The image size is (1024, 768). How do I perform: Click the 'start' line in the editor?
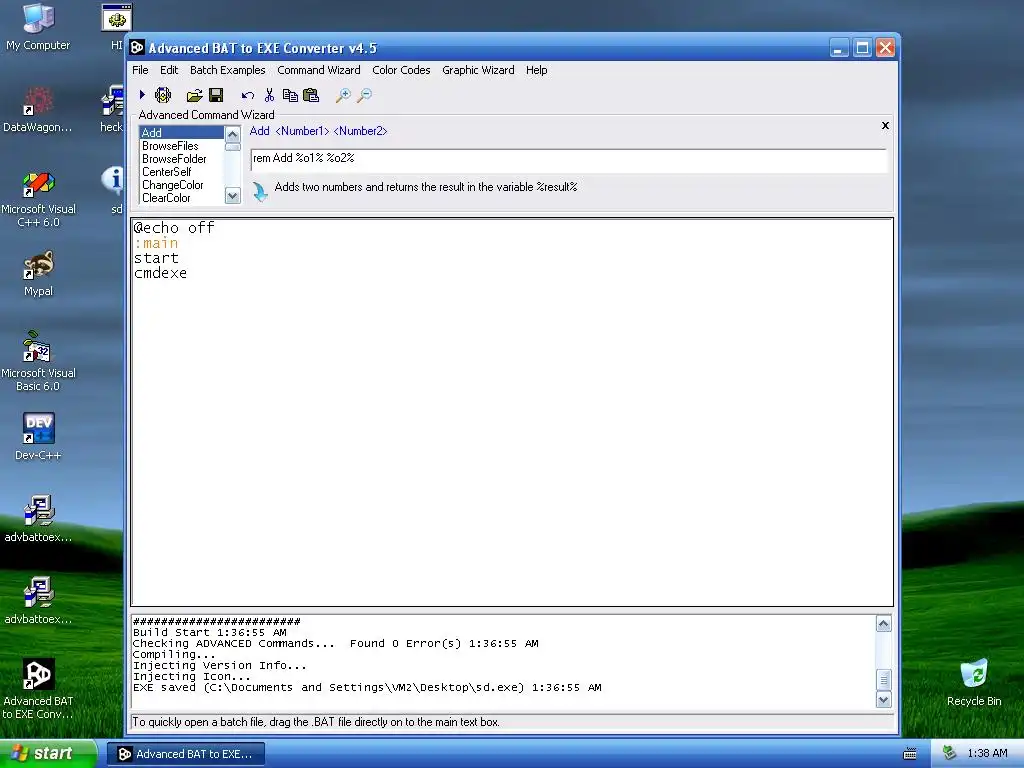coord(156,258)
